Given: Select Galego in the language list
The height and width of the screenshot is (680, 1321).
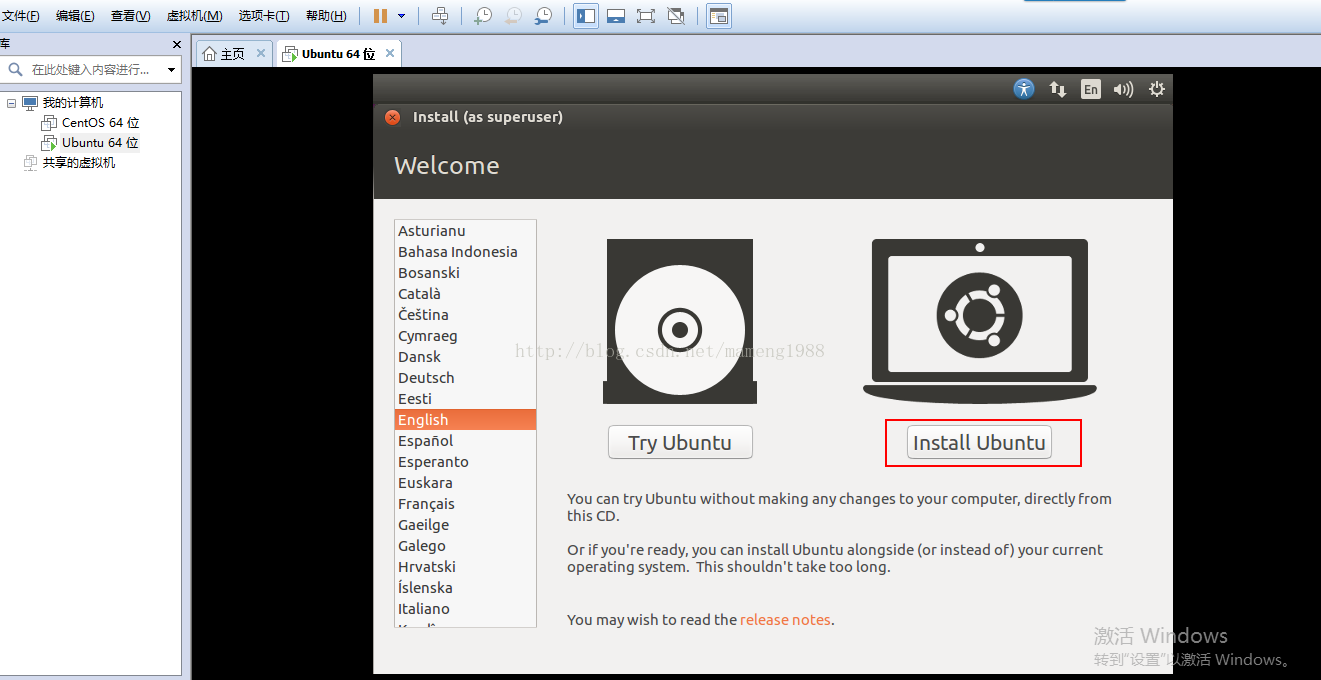Looking at the screenshot, I should coord(466,546).
